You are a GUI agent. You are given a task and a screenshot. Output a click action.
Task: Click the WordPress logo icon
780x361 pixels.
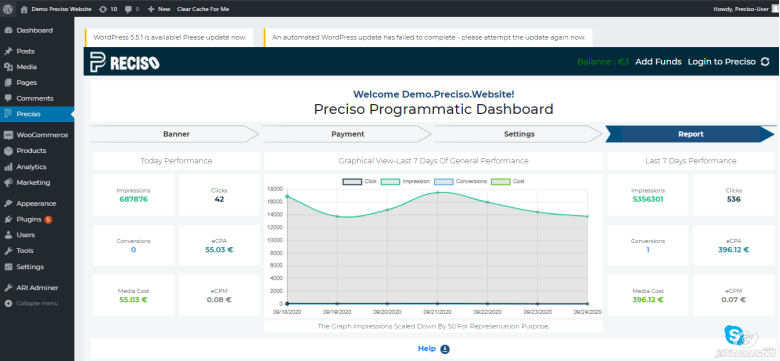click(8, 9)
